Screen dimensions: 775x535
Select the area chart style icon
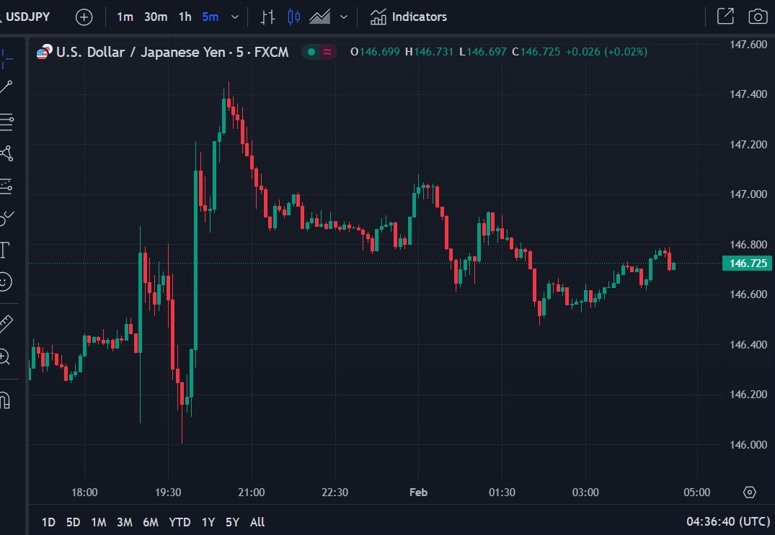click(320, 17)
